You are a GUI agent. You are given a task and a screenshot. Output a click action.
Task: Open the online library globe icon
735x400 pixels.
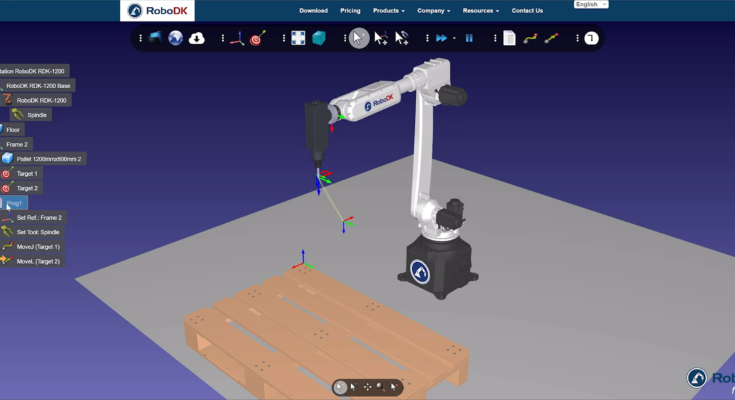pyautogui.click(x=176, y=38)
